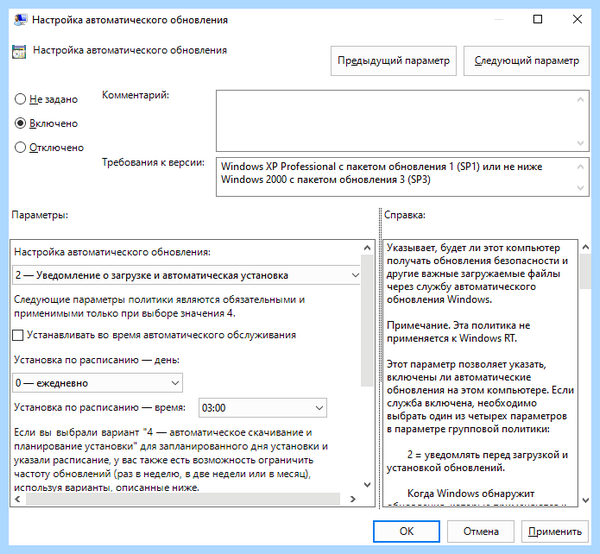
Task: Click the splitter between parameters and help
Action: tap(380, 358)
